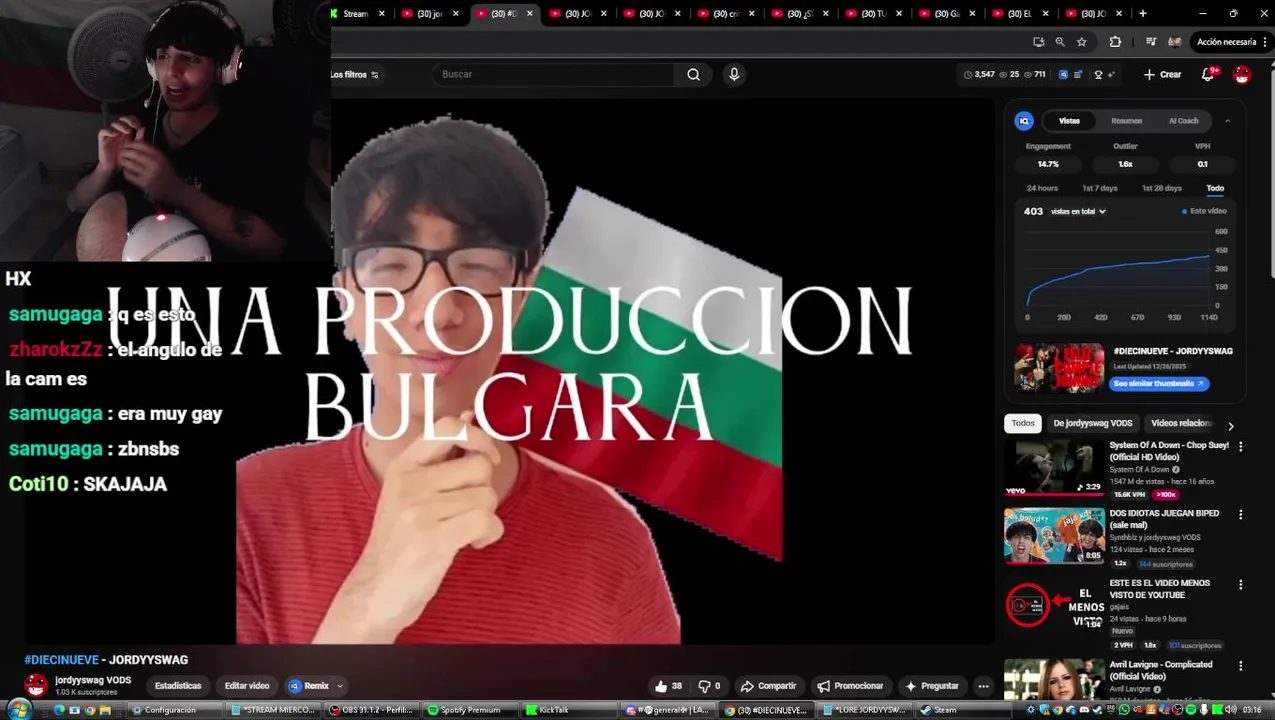Viewport: 1275px width, 720px height.
Task: Open Crear menu button
Action: point(1163,75)
